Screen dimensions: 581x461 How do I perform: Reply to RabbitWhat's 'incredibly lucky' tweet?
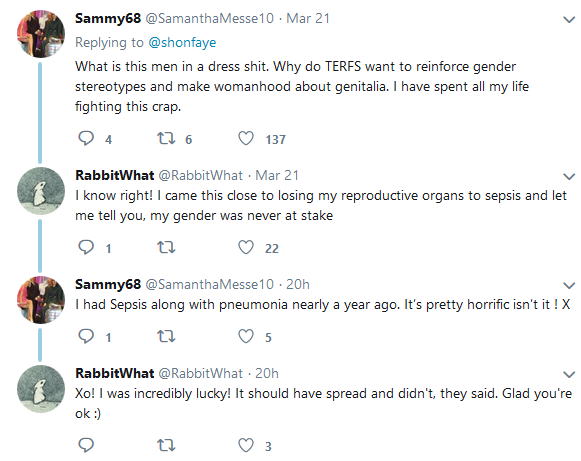click(86, 445)
